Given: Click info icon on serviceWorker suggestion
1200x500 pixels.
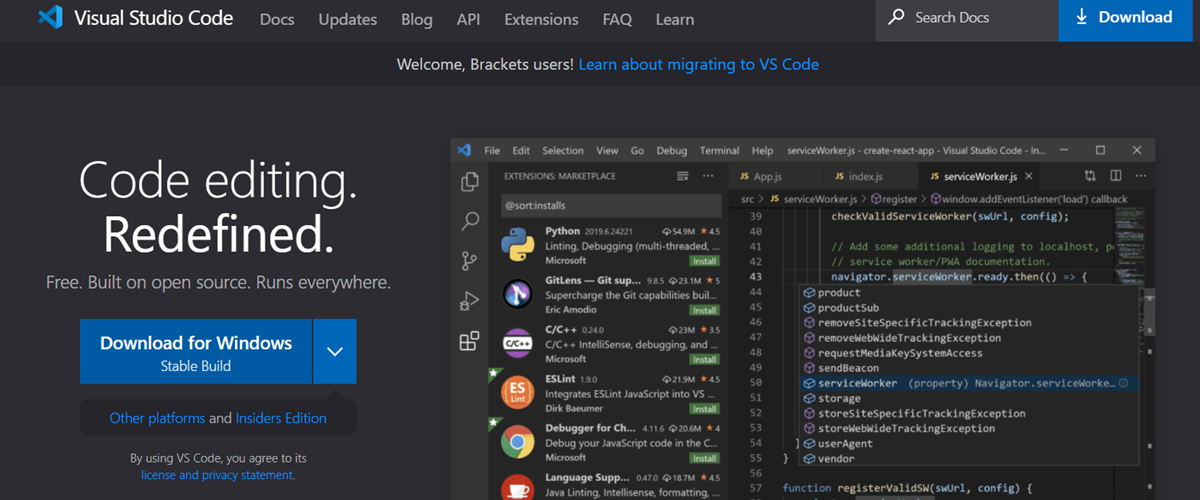Looking at the screenshot, I should pos(1123,383).
